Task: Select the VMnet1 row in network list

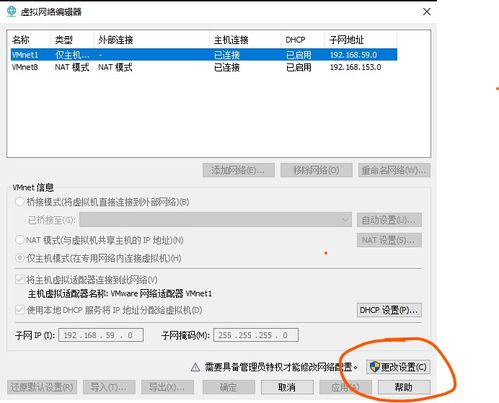Action: [204, 55]
